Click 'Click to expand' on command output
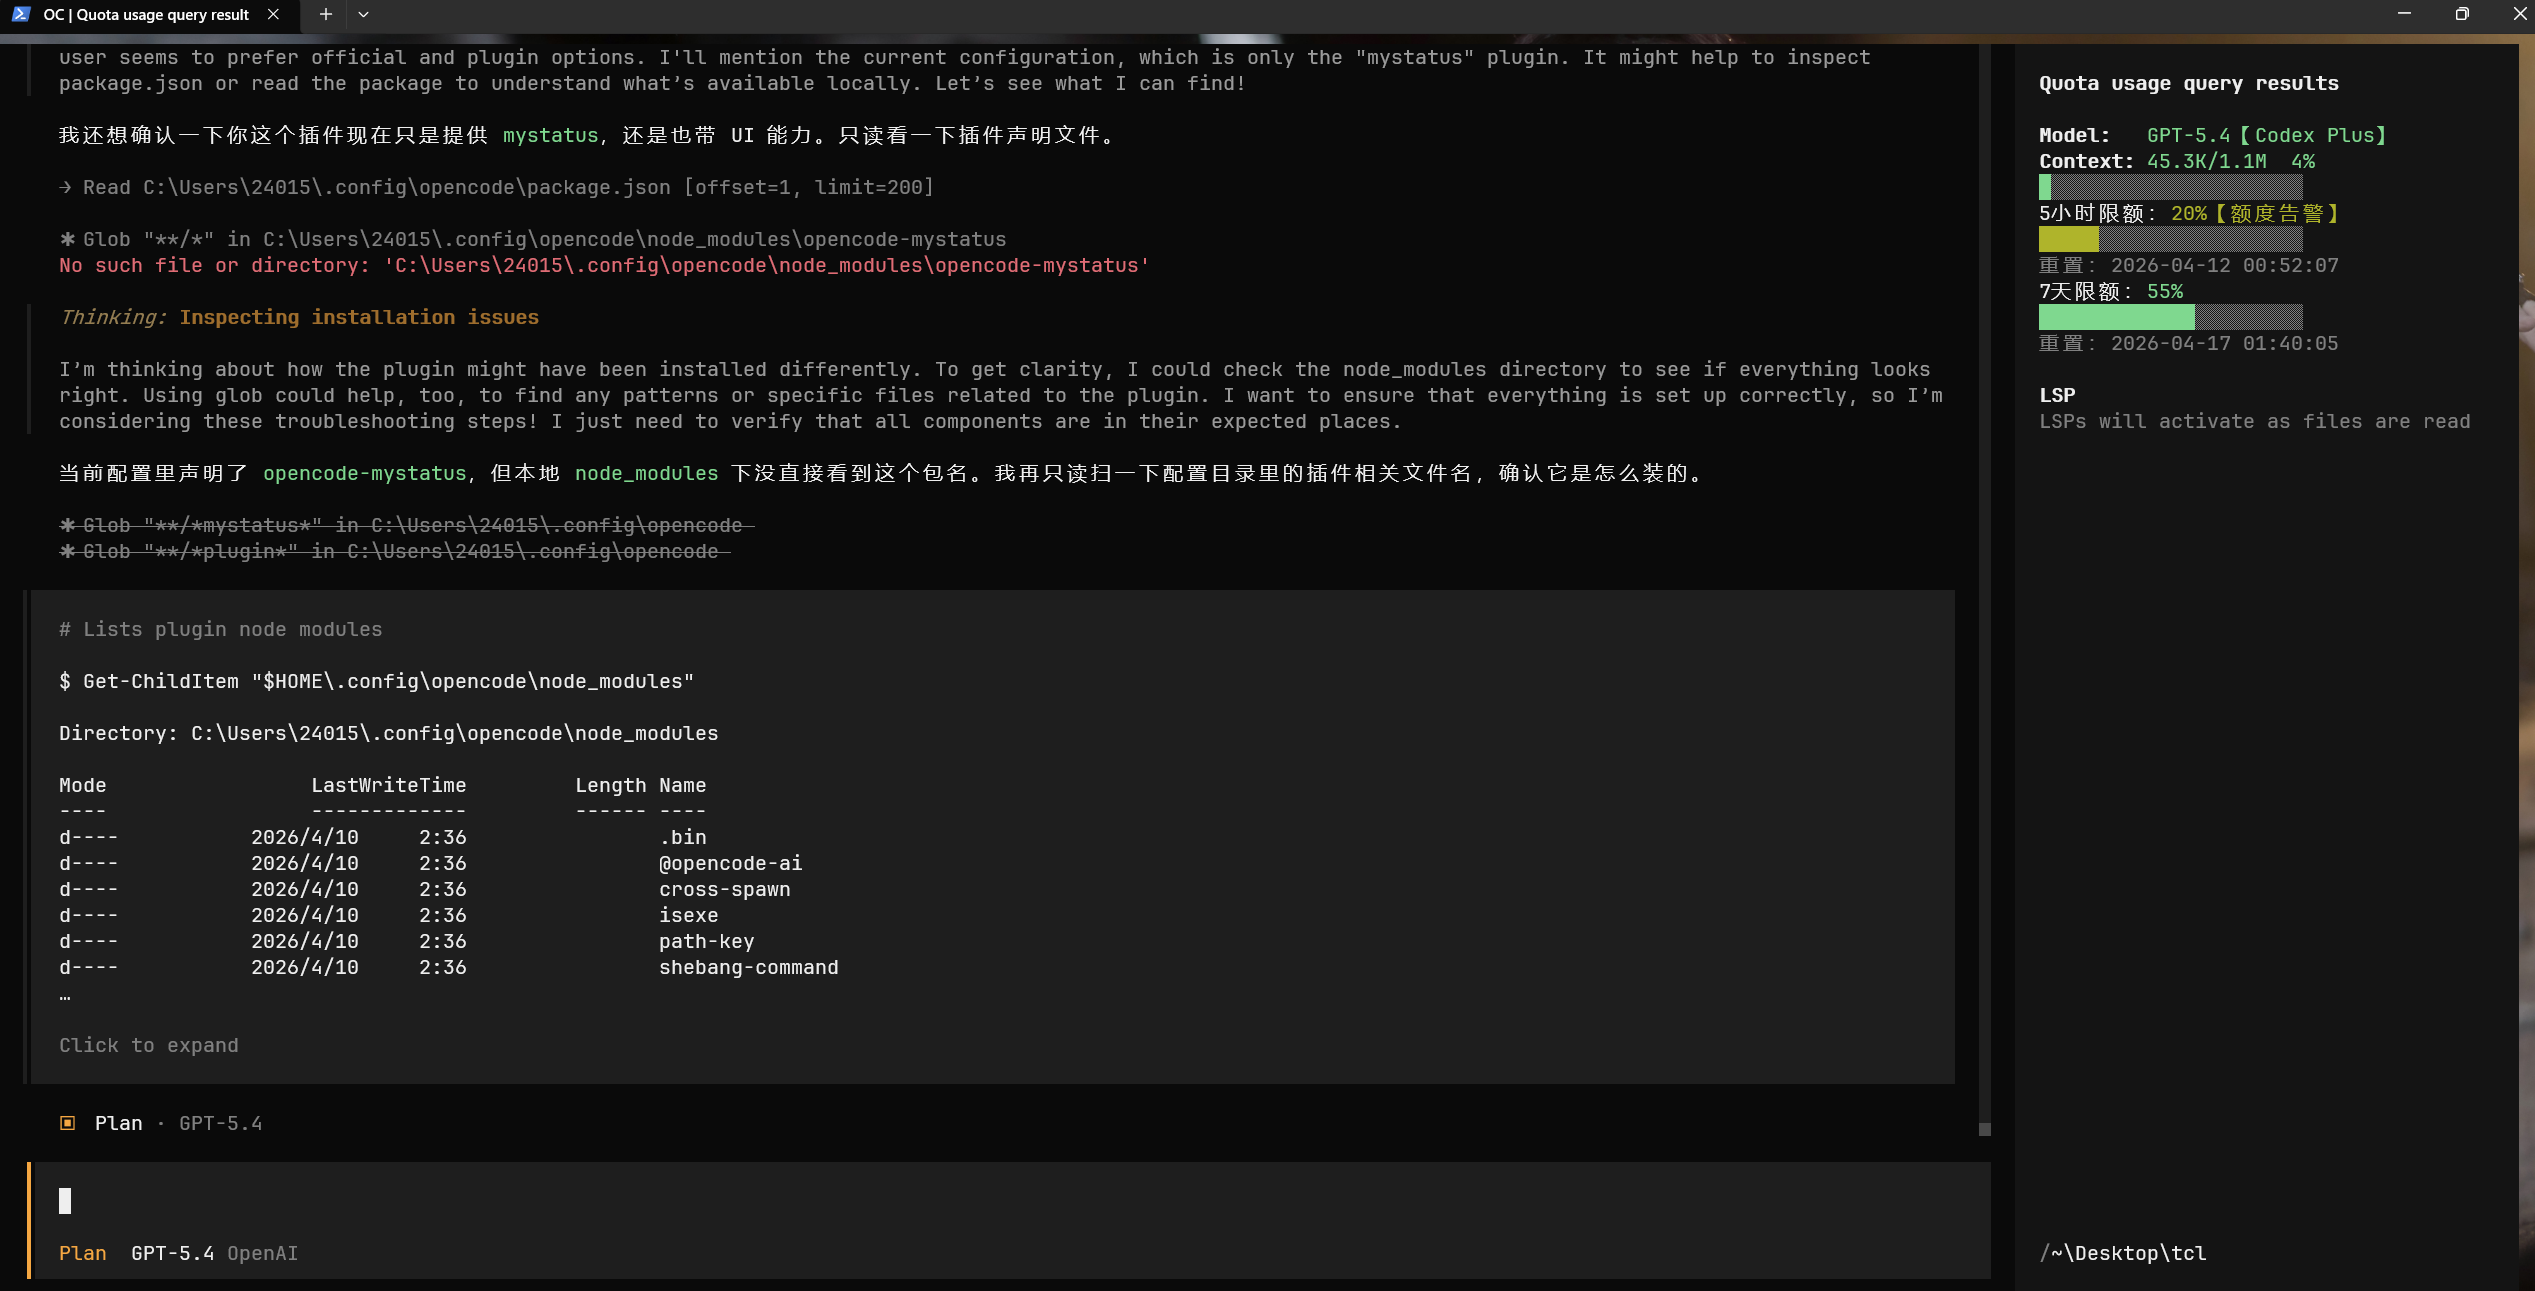 (149, 1045)
